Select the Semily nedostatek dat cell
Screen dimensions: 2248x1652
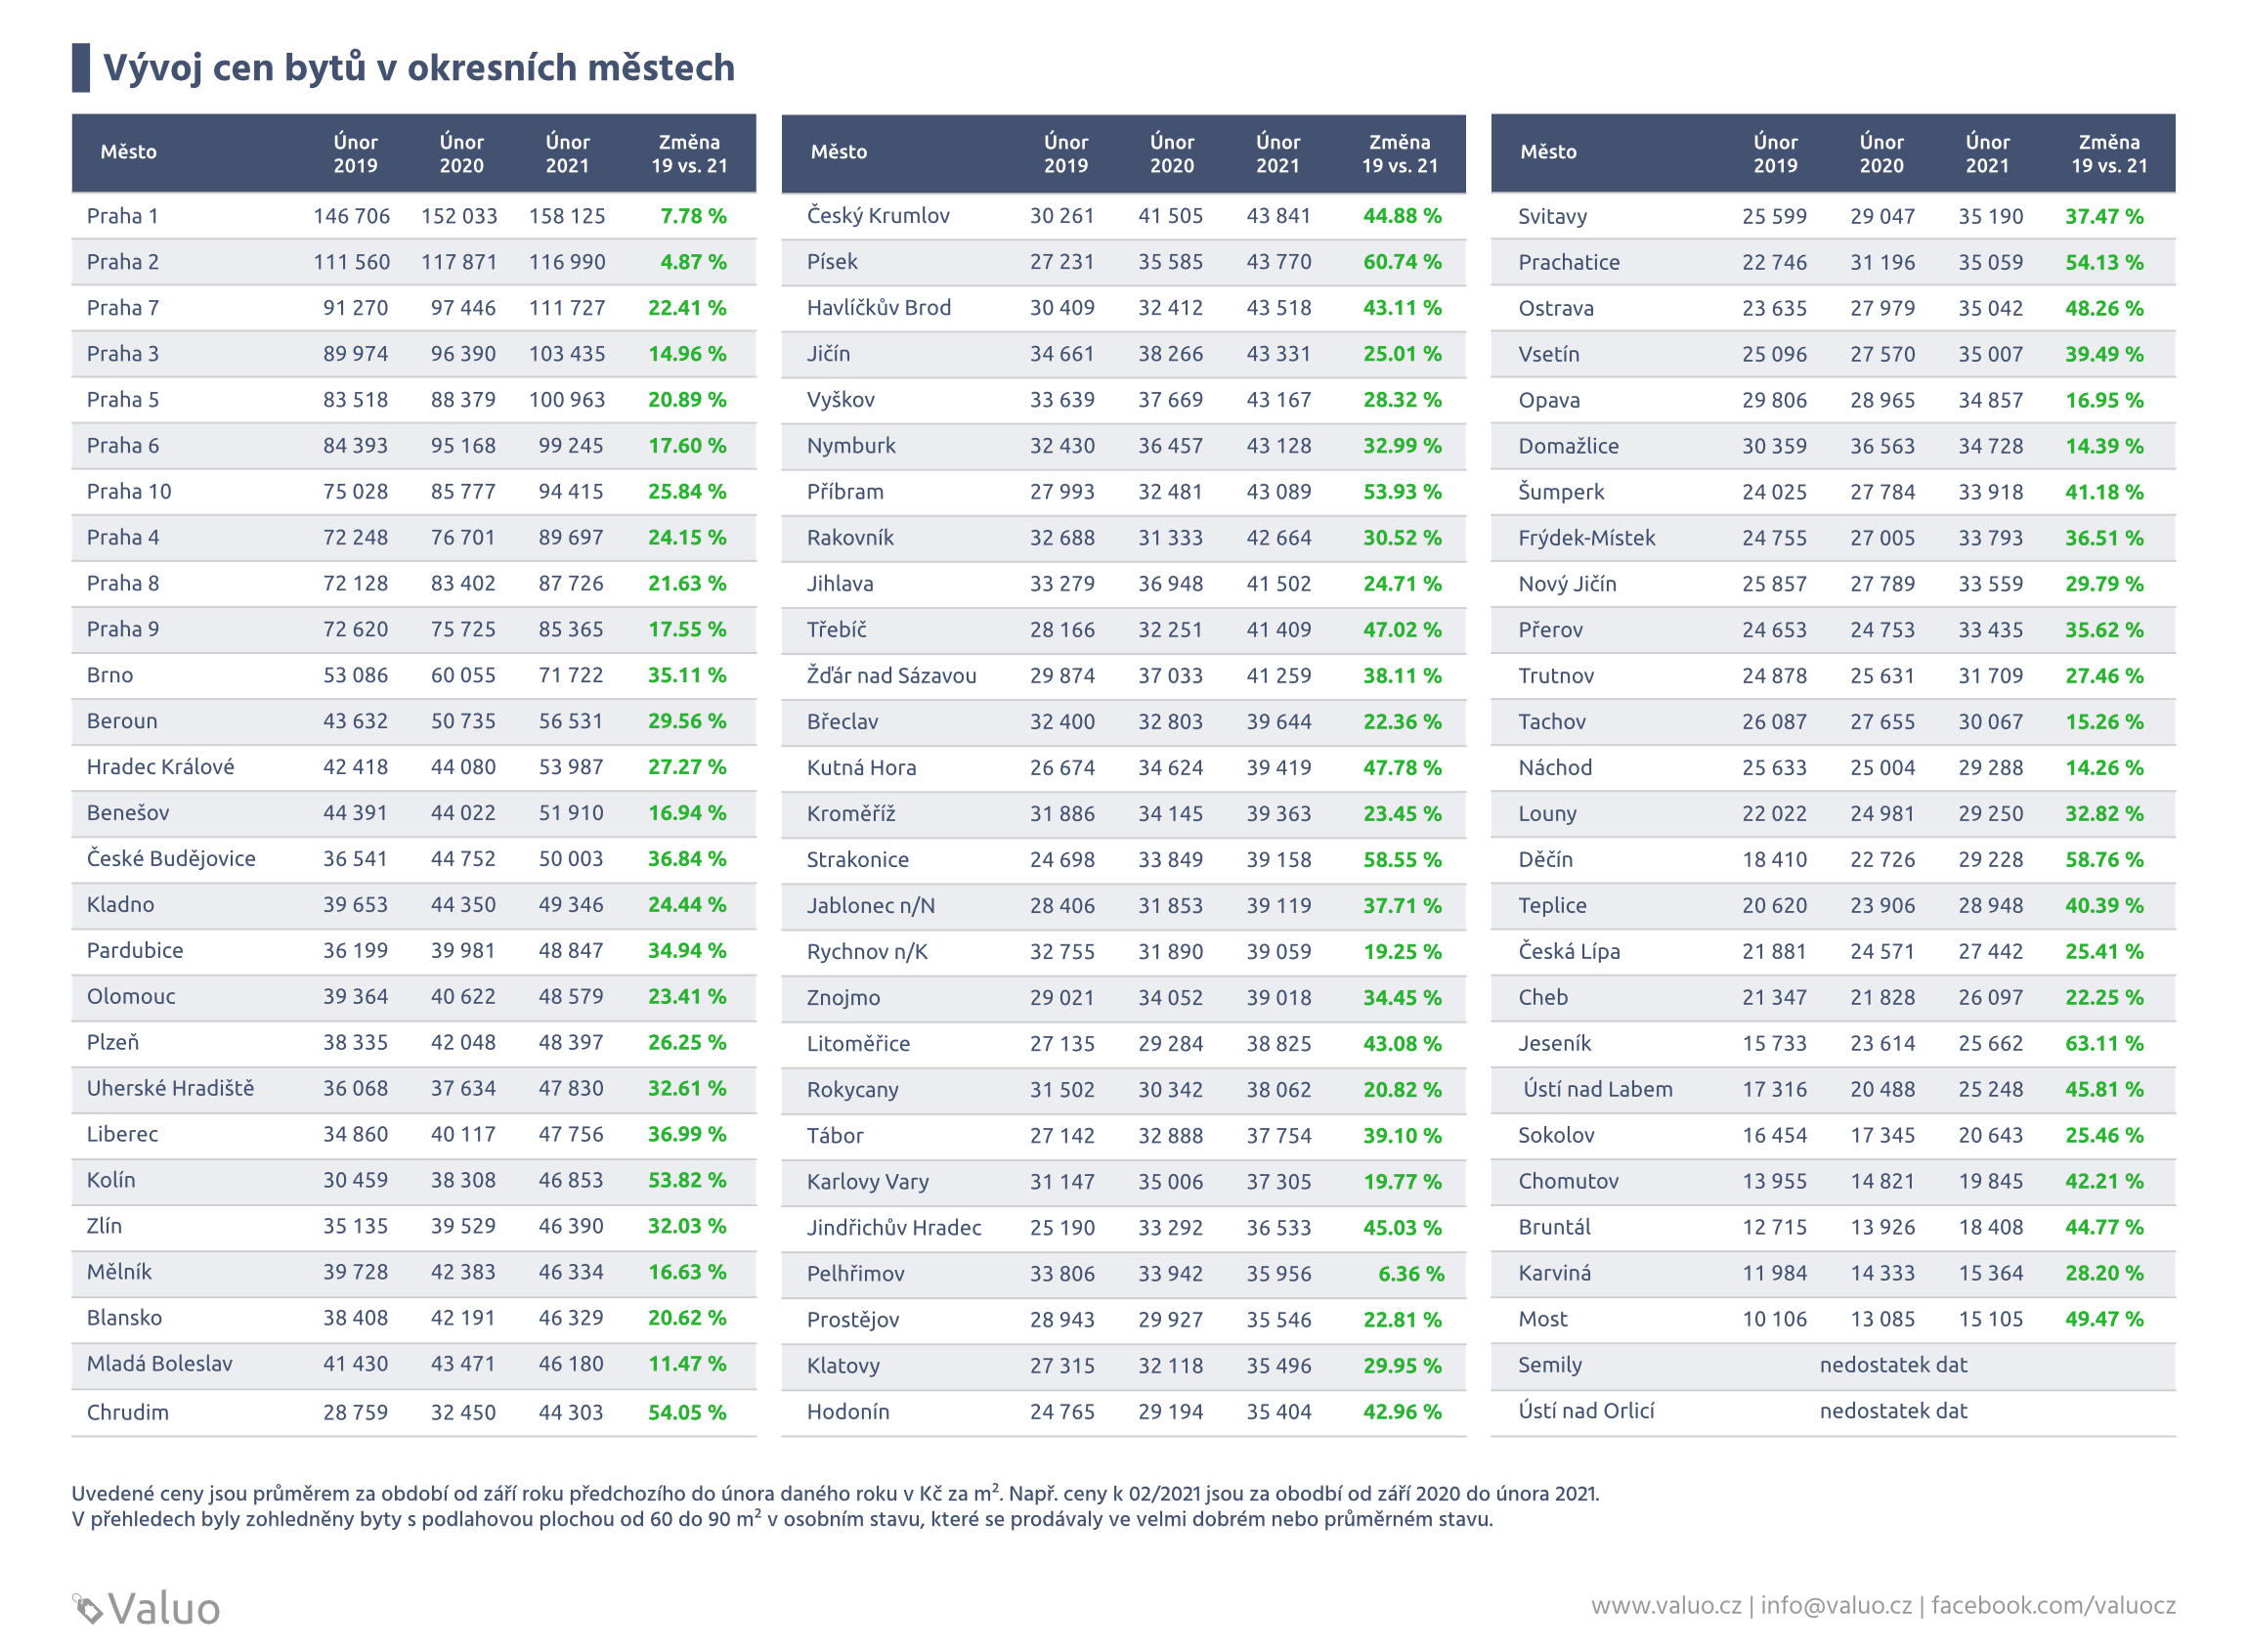[1893, 1365]
